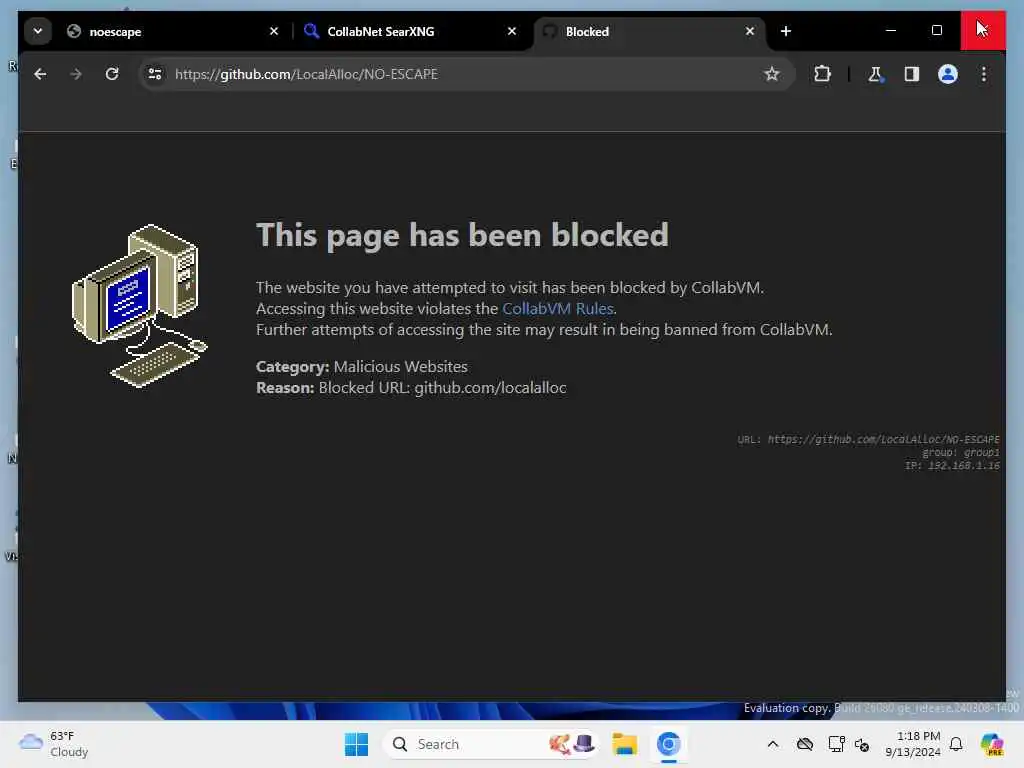
Task: Open File Explorer from the taskbar
Action: (624, 744)
